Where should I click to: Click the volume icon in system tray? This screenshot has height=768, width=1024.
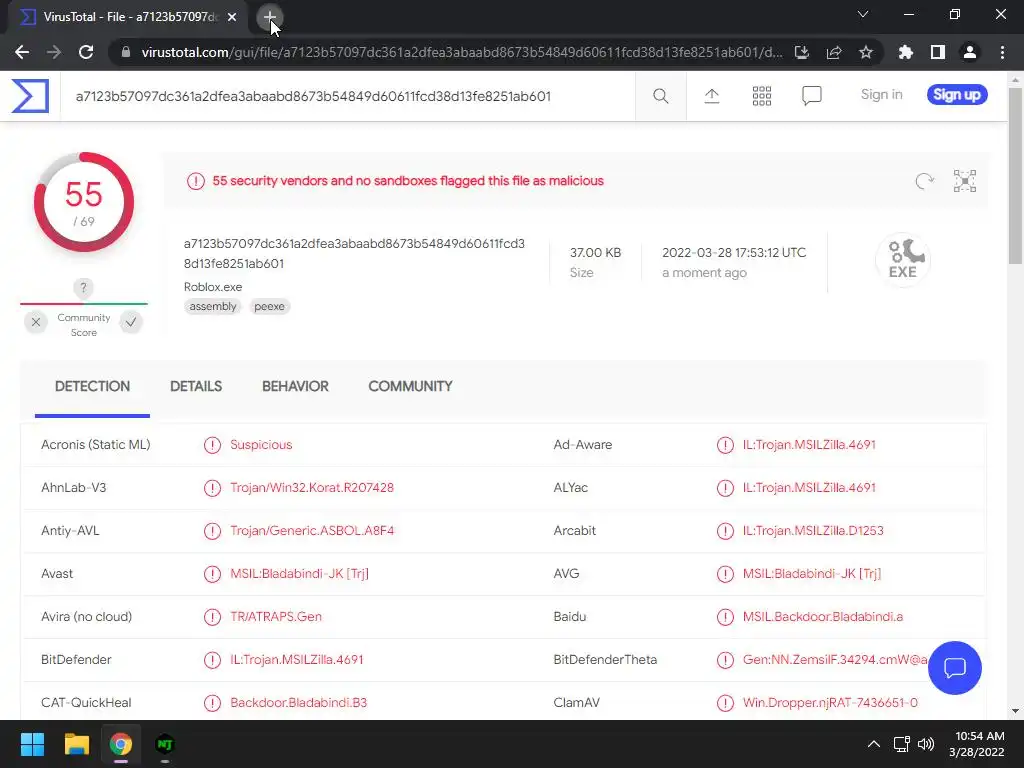[x=925, y=744]
